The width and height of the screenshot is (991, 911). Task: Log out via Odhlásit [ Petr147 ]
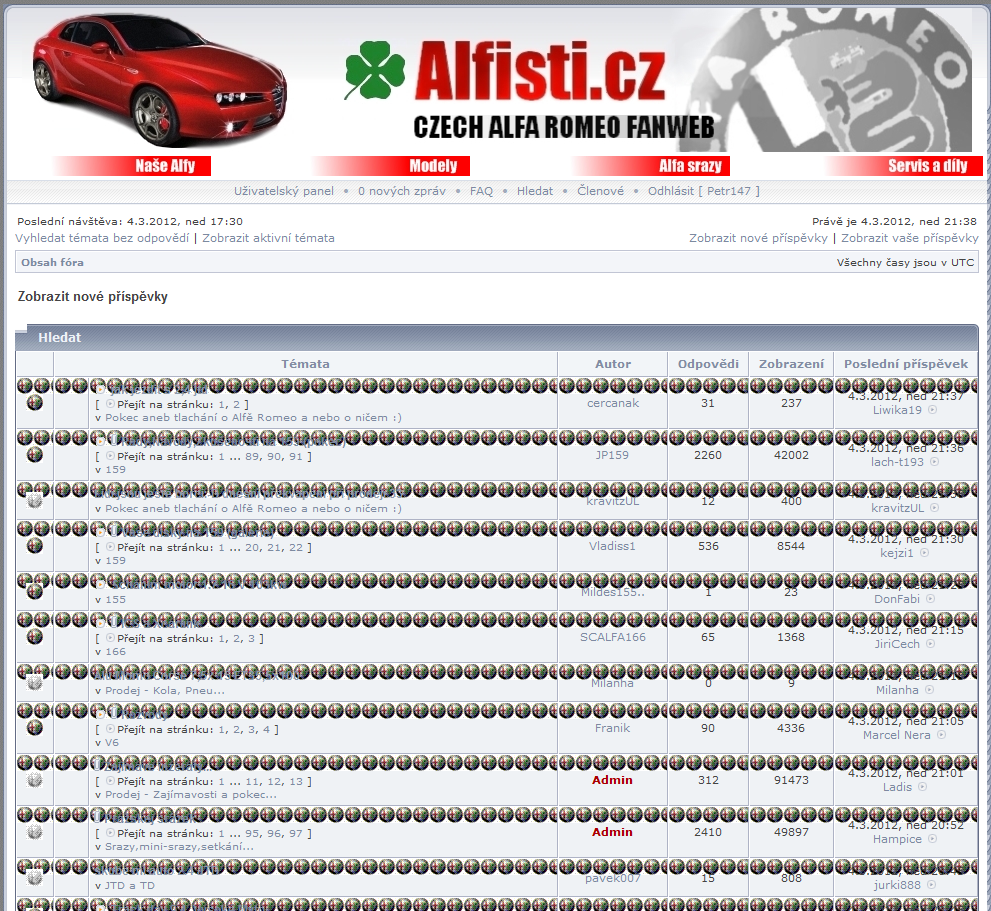[x=703, y=191]
